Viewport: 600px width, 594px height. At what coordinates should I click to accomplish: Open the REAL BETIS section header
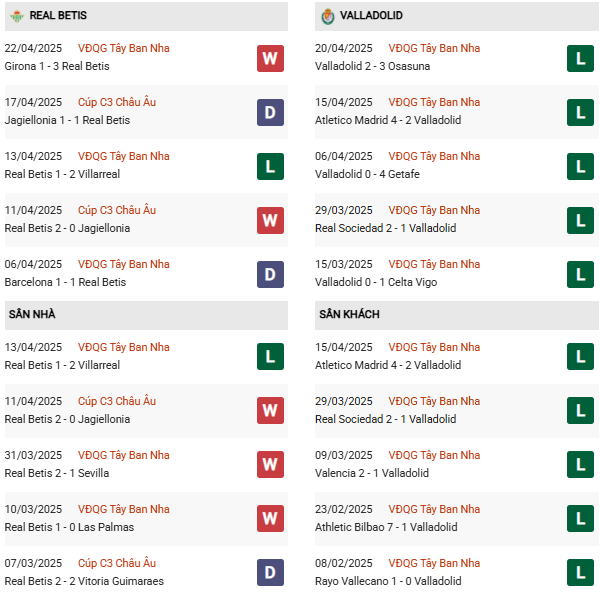(58, 16)
